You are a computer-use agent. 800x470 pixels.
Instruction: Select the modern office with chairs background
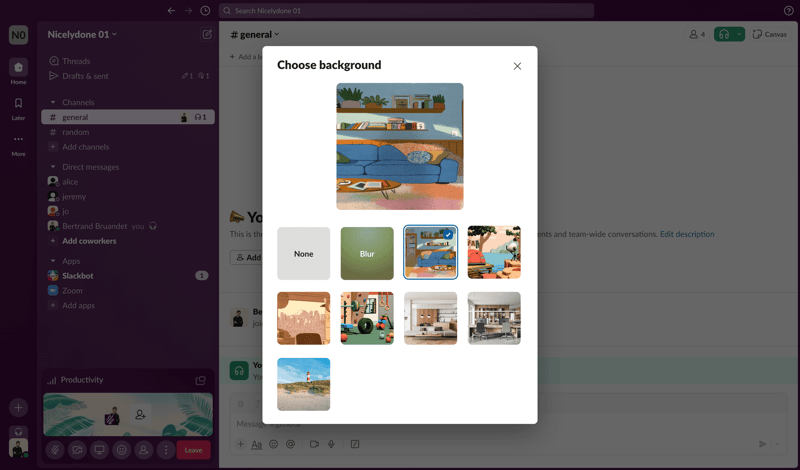(494, 318)
